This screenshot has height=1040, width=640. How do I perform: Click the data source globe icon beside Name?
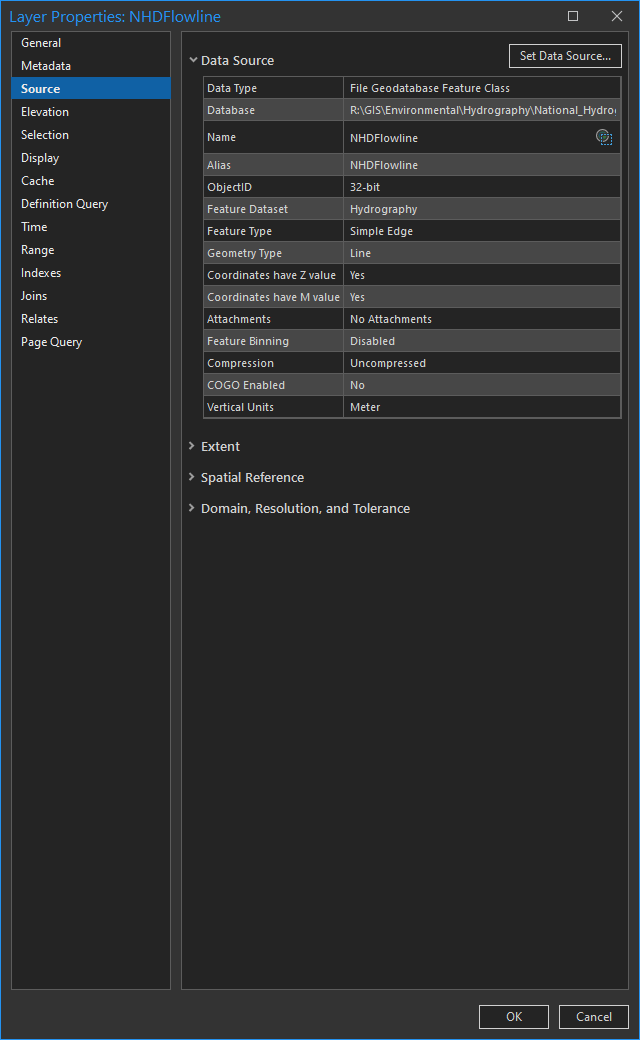point(604,137)
